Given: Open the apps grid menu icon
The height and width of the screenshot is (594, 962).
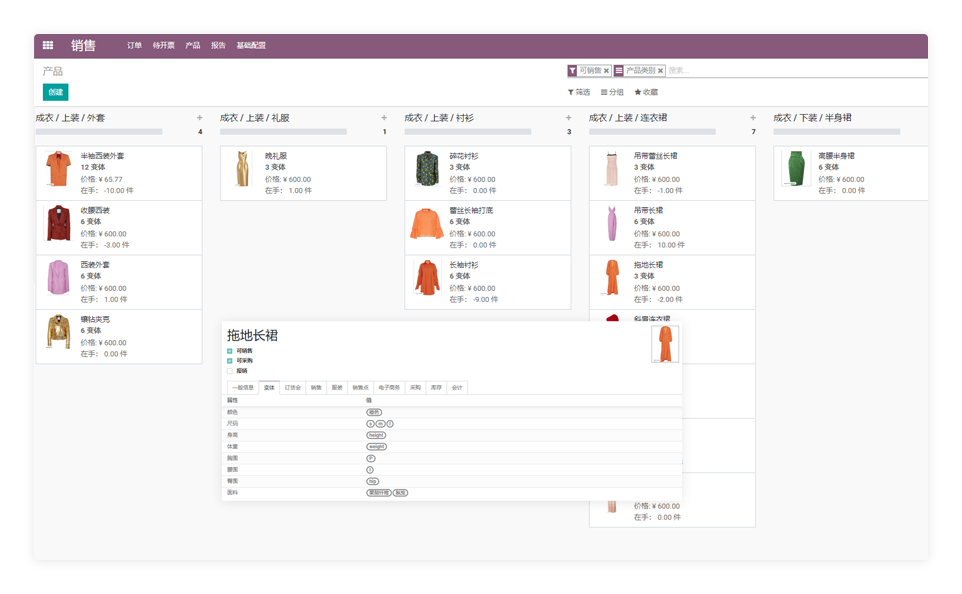Looking at the screenshot, I should click(x=47, y=45).
